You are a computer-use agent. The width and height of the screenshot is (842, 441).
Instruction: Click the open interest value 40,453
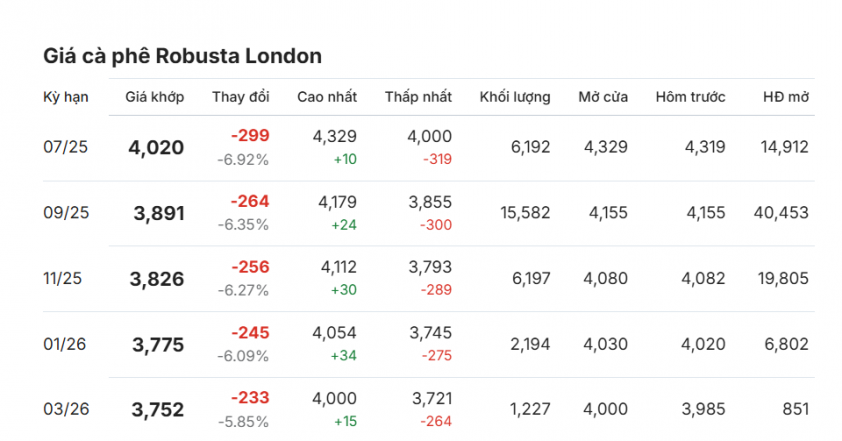781,213
